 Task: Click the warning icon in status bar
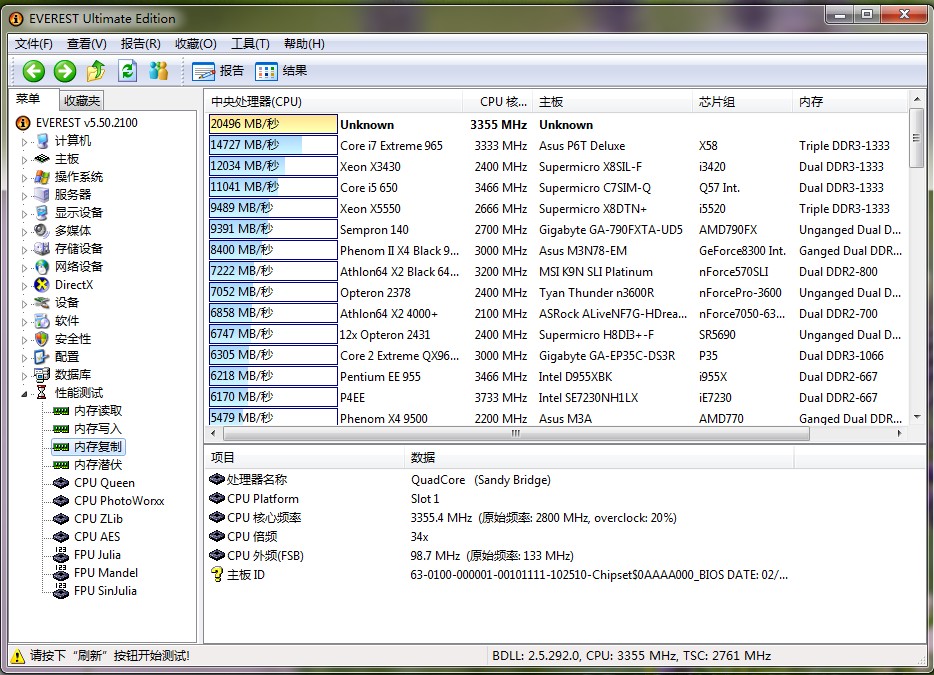[x=18, y=656]
